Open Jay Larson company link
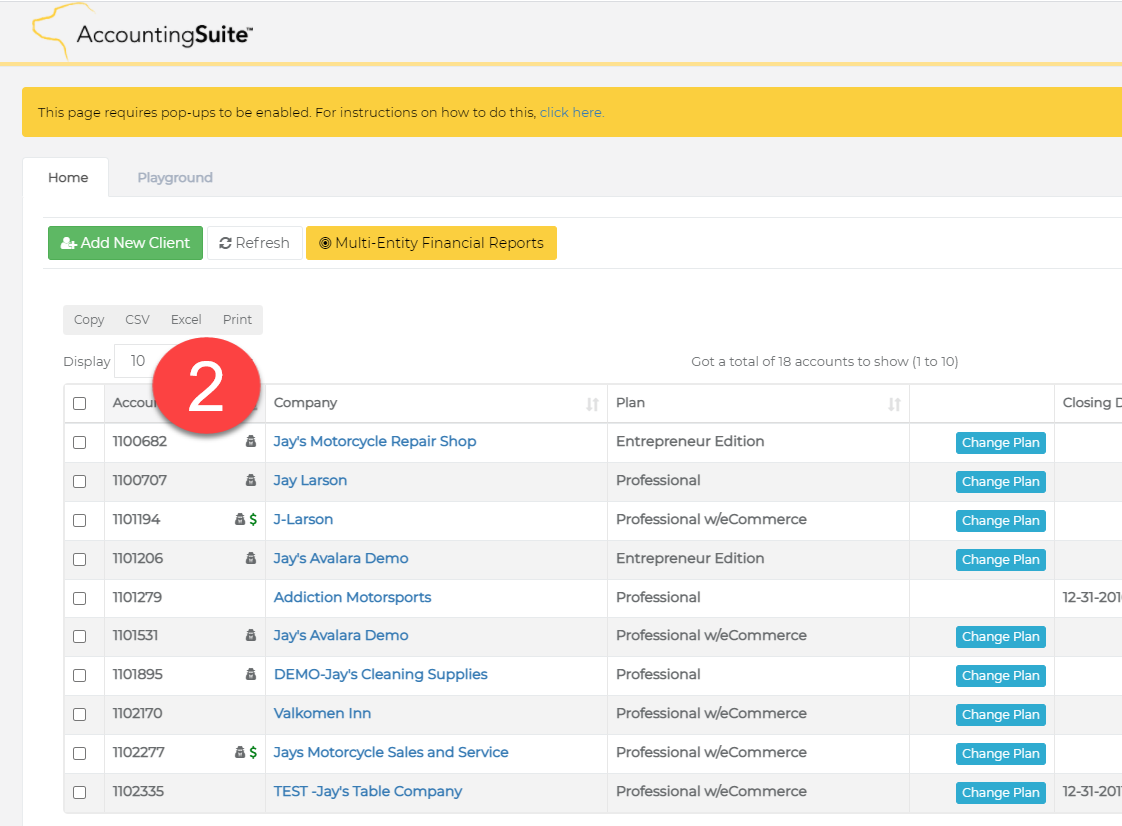Image resolution: width=1122 pixels, height=826 pixels. click(310, 480)
